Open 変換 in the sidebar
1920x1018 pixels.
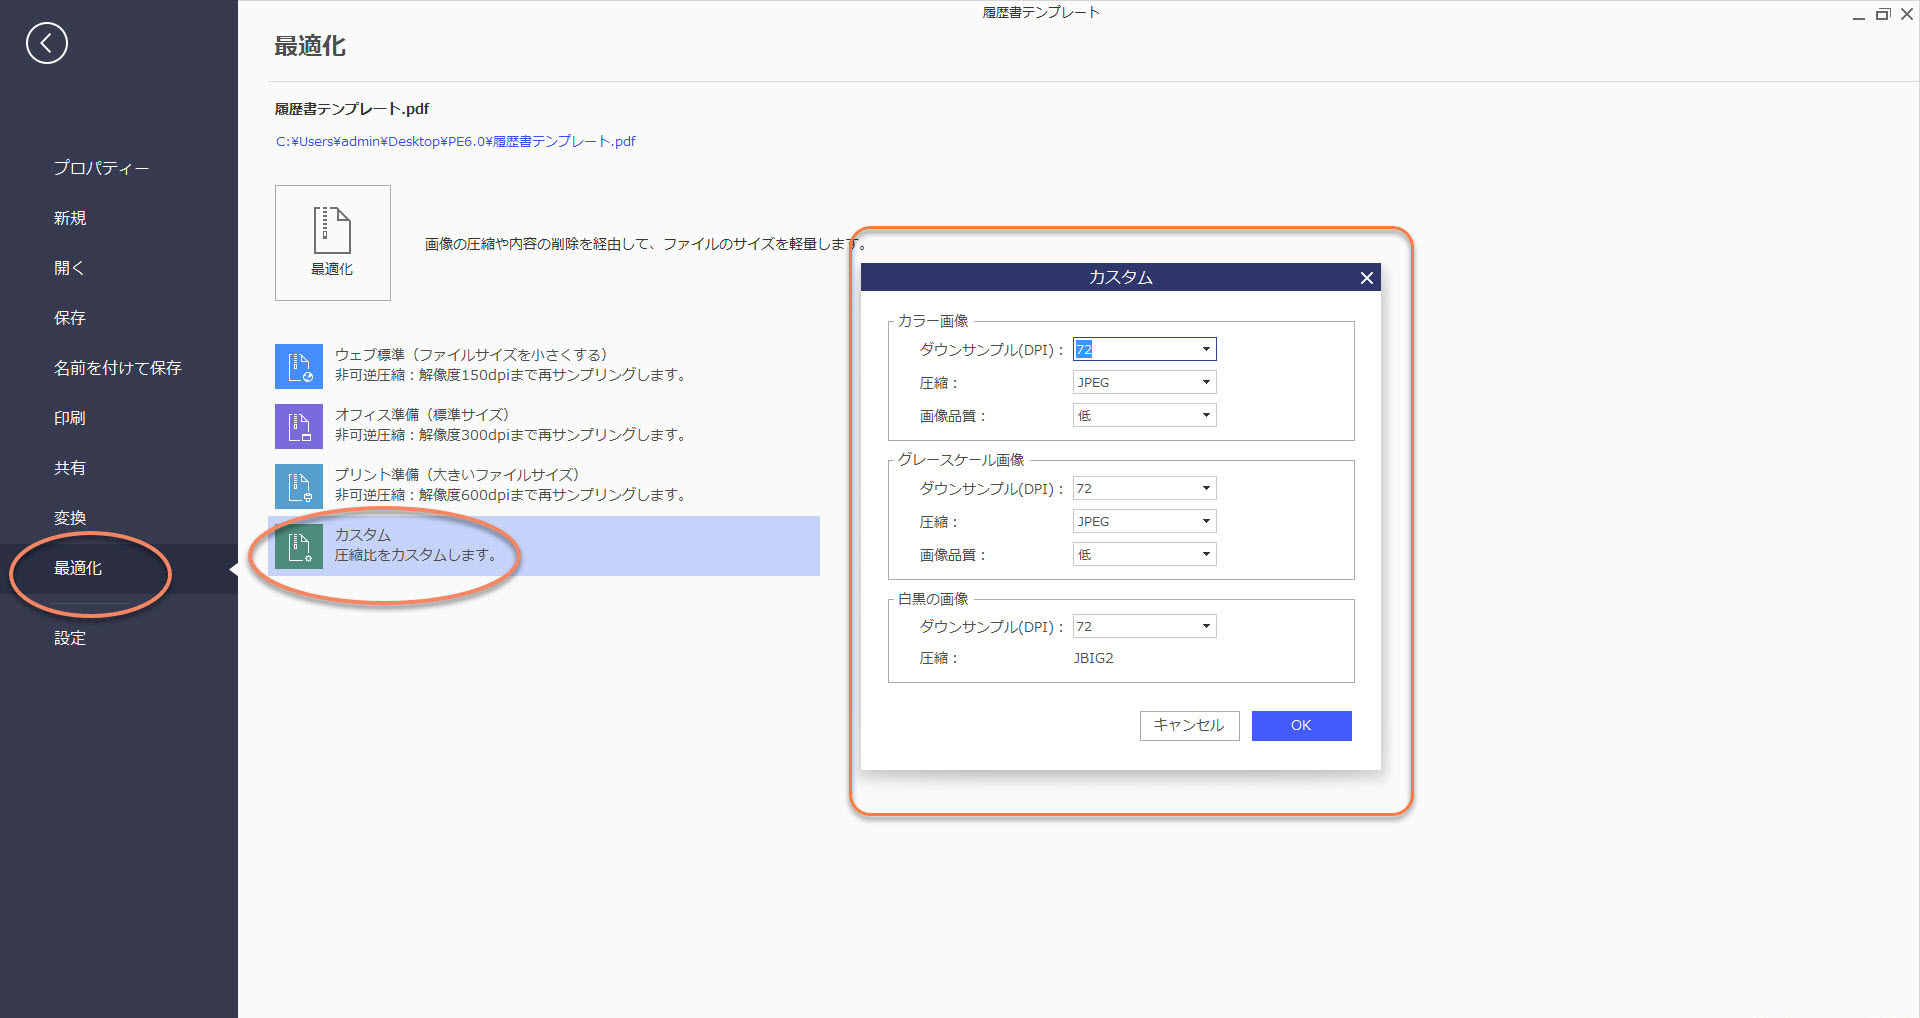[70, 518]
